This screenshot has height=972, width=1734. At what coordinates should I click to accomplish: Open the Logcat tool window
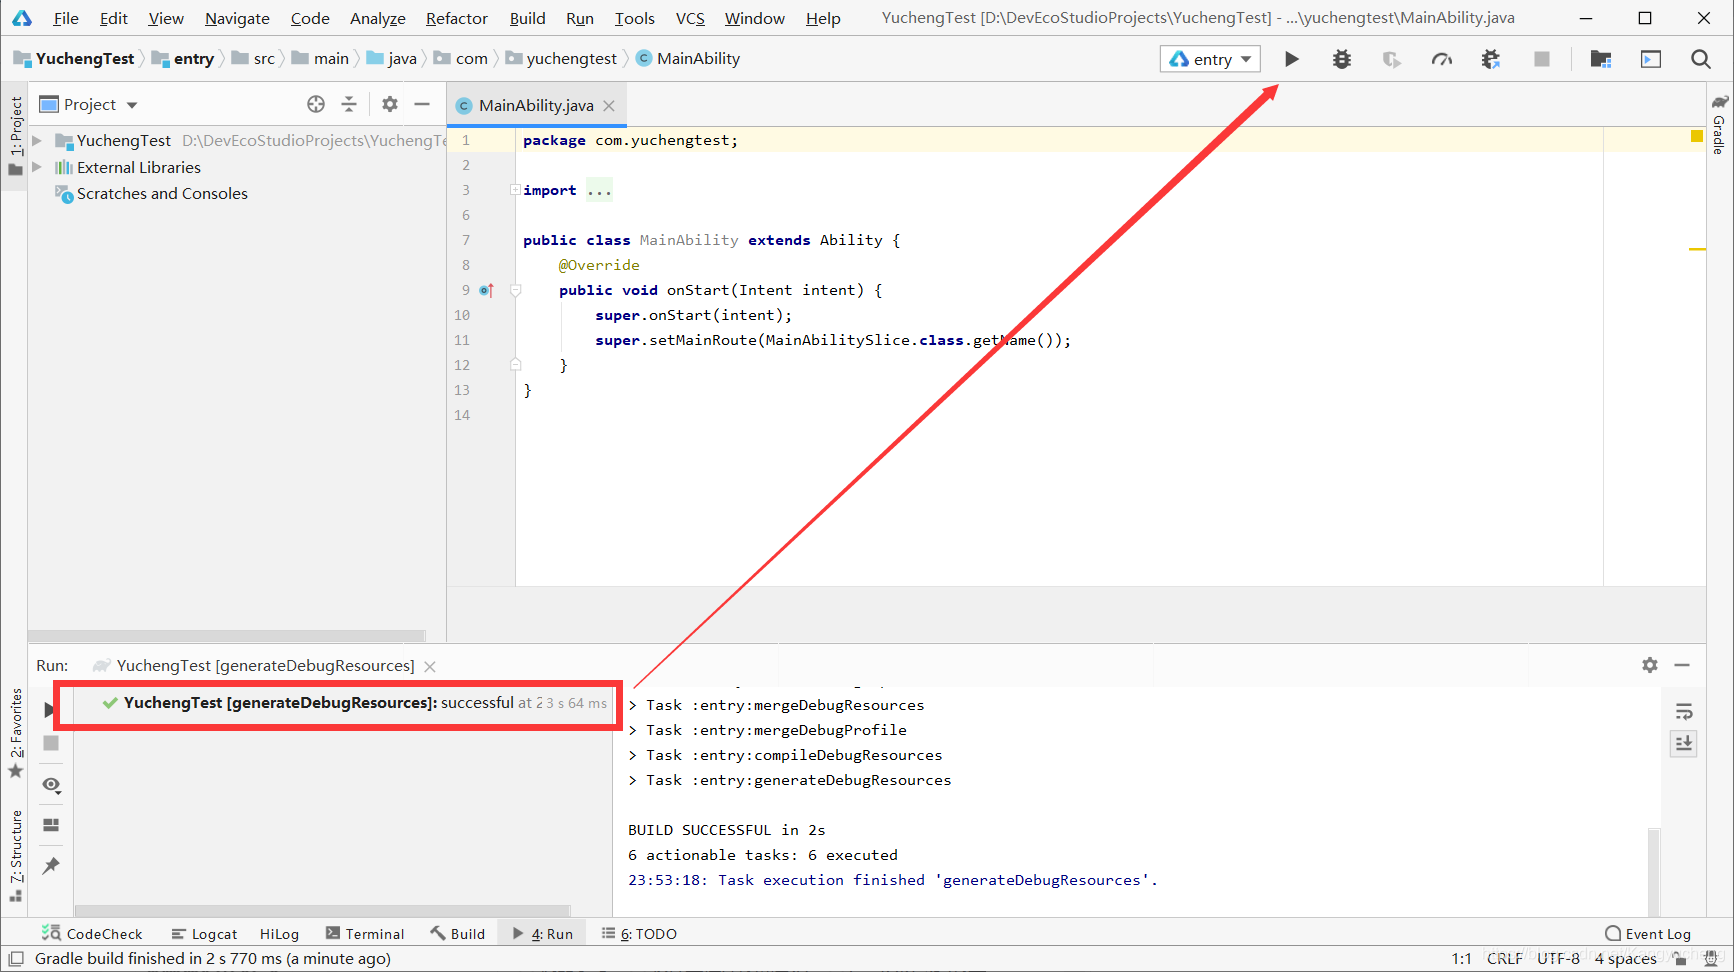click(x=204, y=933)
